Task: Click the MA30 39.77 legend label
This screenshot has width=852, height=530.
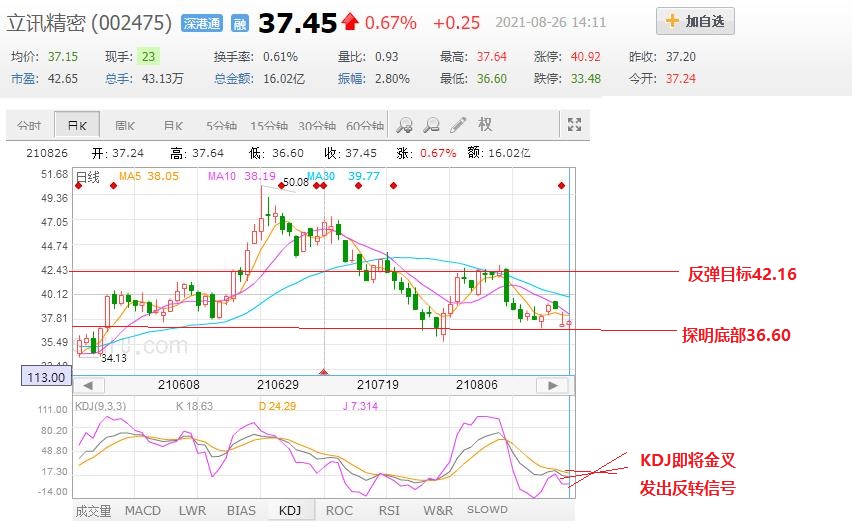Action: click(343, 176)
